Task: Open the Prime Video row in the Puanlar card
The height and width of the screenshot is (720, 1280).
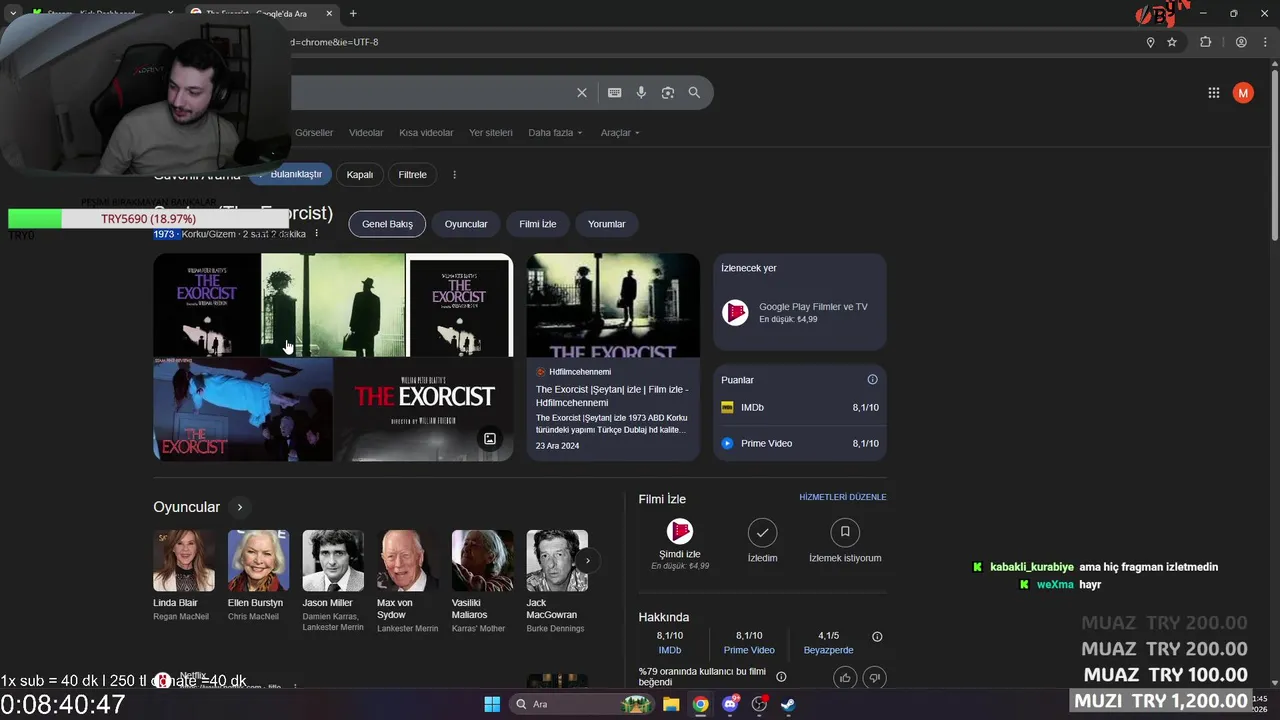Action: coord(800,443)
